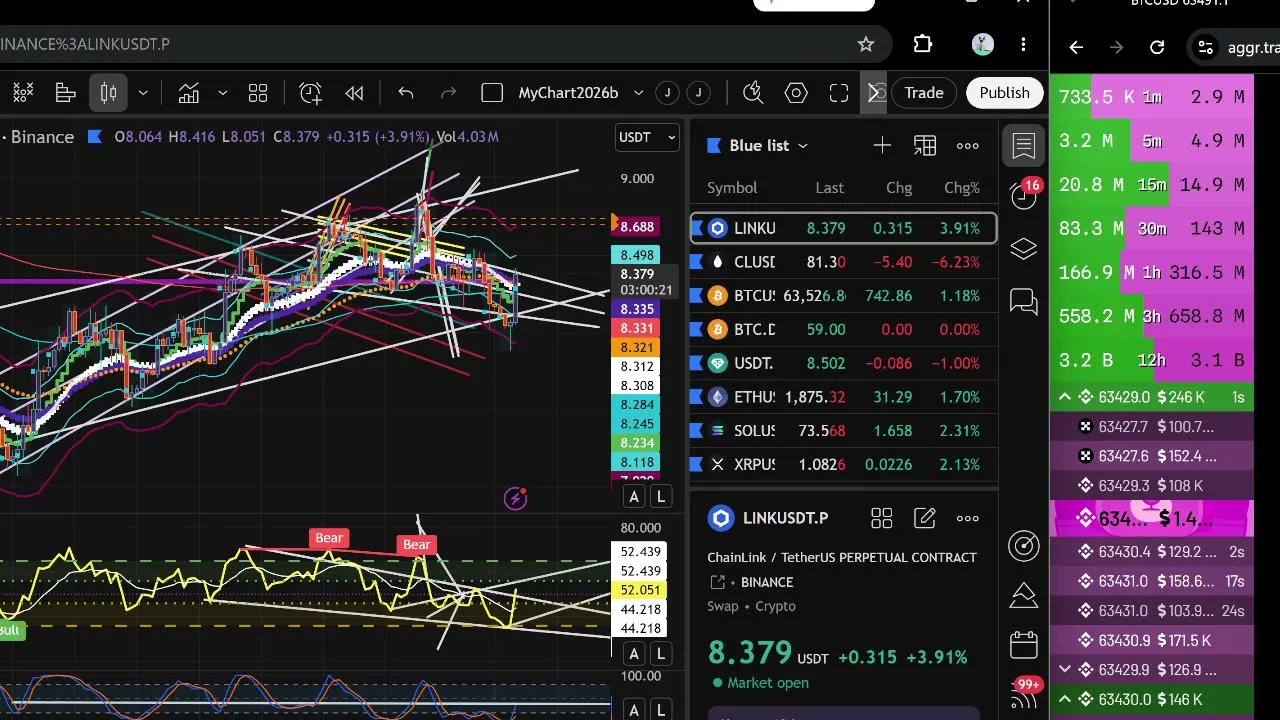This screenshot has width=1280, height=720.
Task: Add symbol with the plus icon
Action: coord(882,146)
